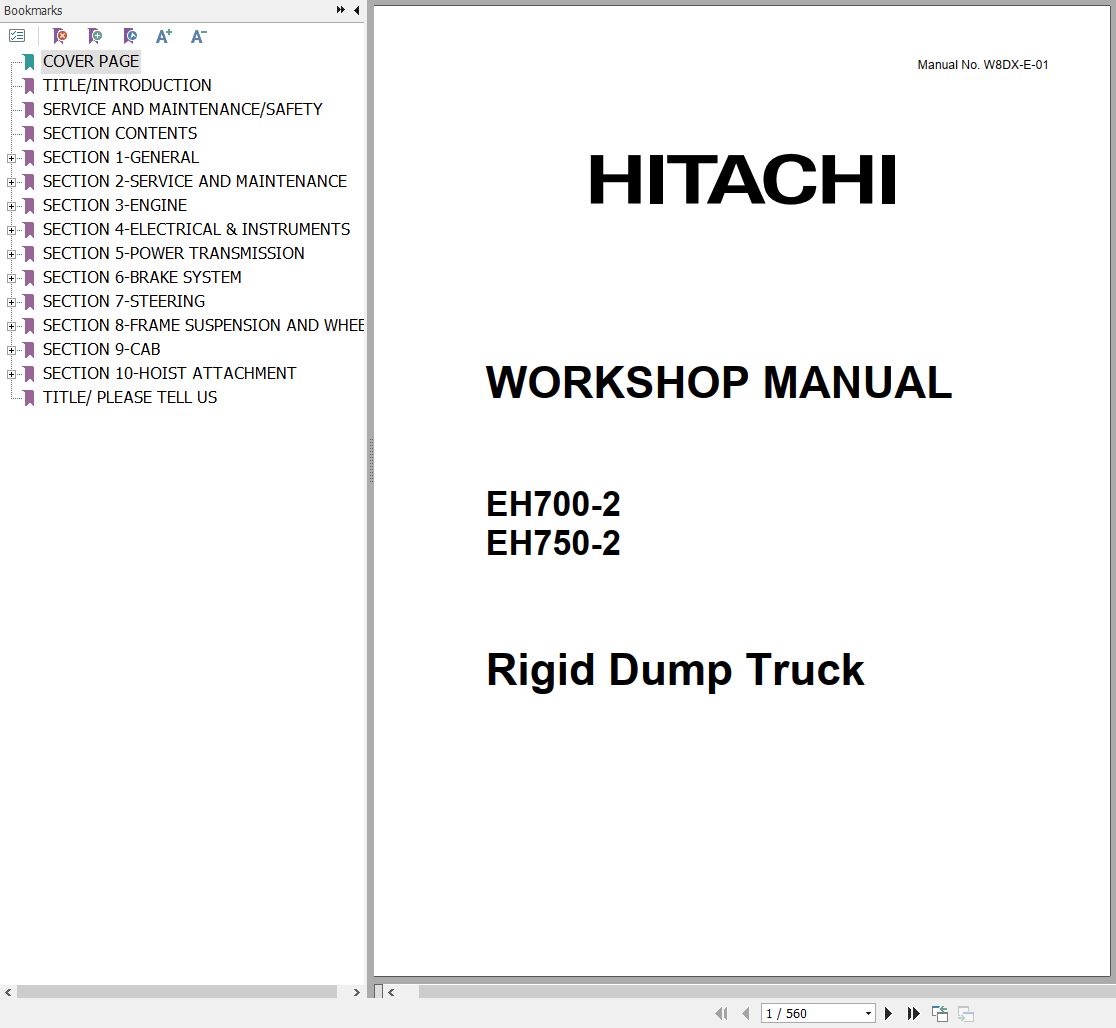Viewport: 1116px width, 1028px height.
Task: Click the HITACHI heading on the page
Action: (x=742, y=180)
